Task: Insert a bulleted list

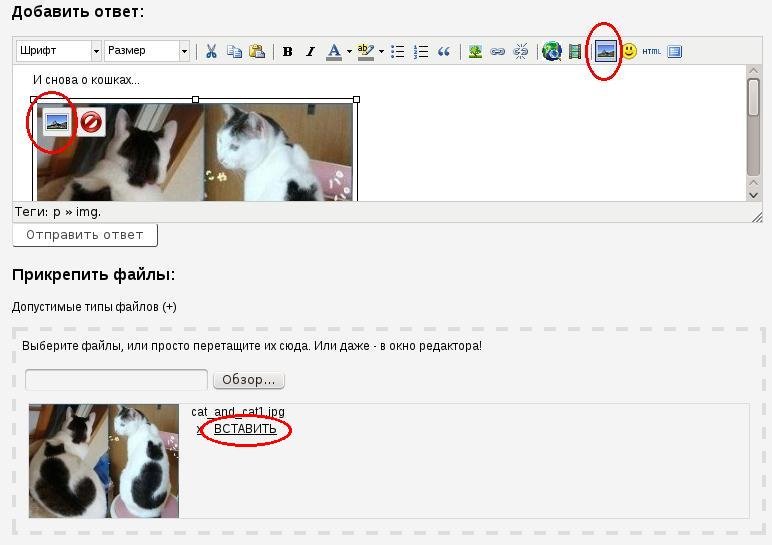Action: click(397, 51)
